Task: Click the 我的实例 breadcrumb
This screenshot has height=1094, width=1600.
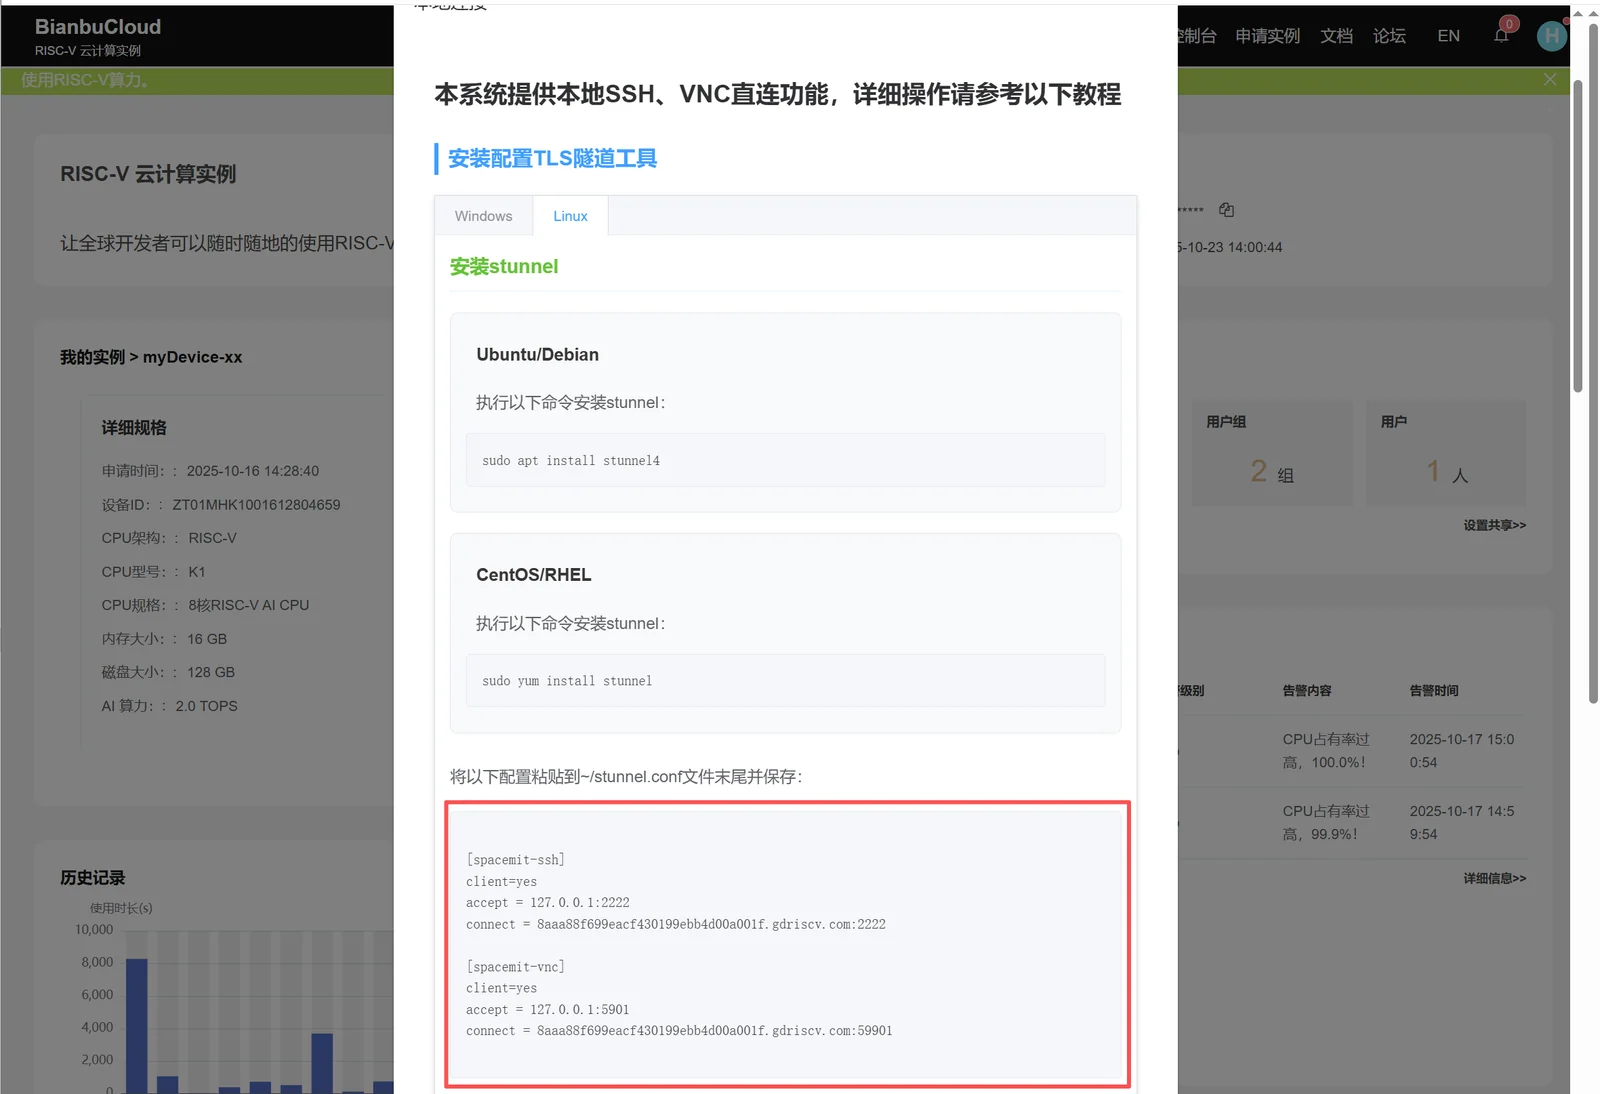Action: 92,357
